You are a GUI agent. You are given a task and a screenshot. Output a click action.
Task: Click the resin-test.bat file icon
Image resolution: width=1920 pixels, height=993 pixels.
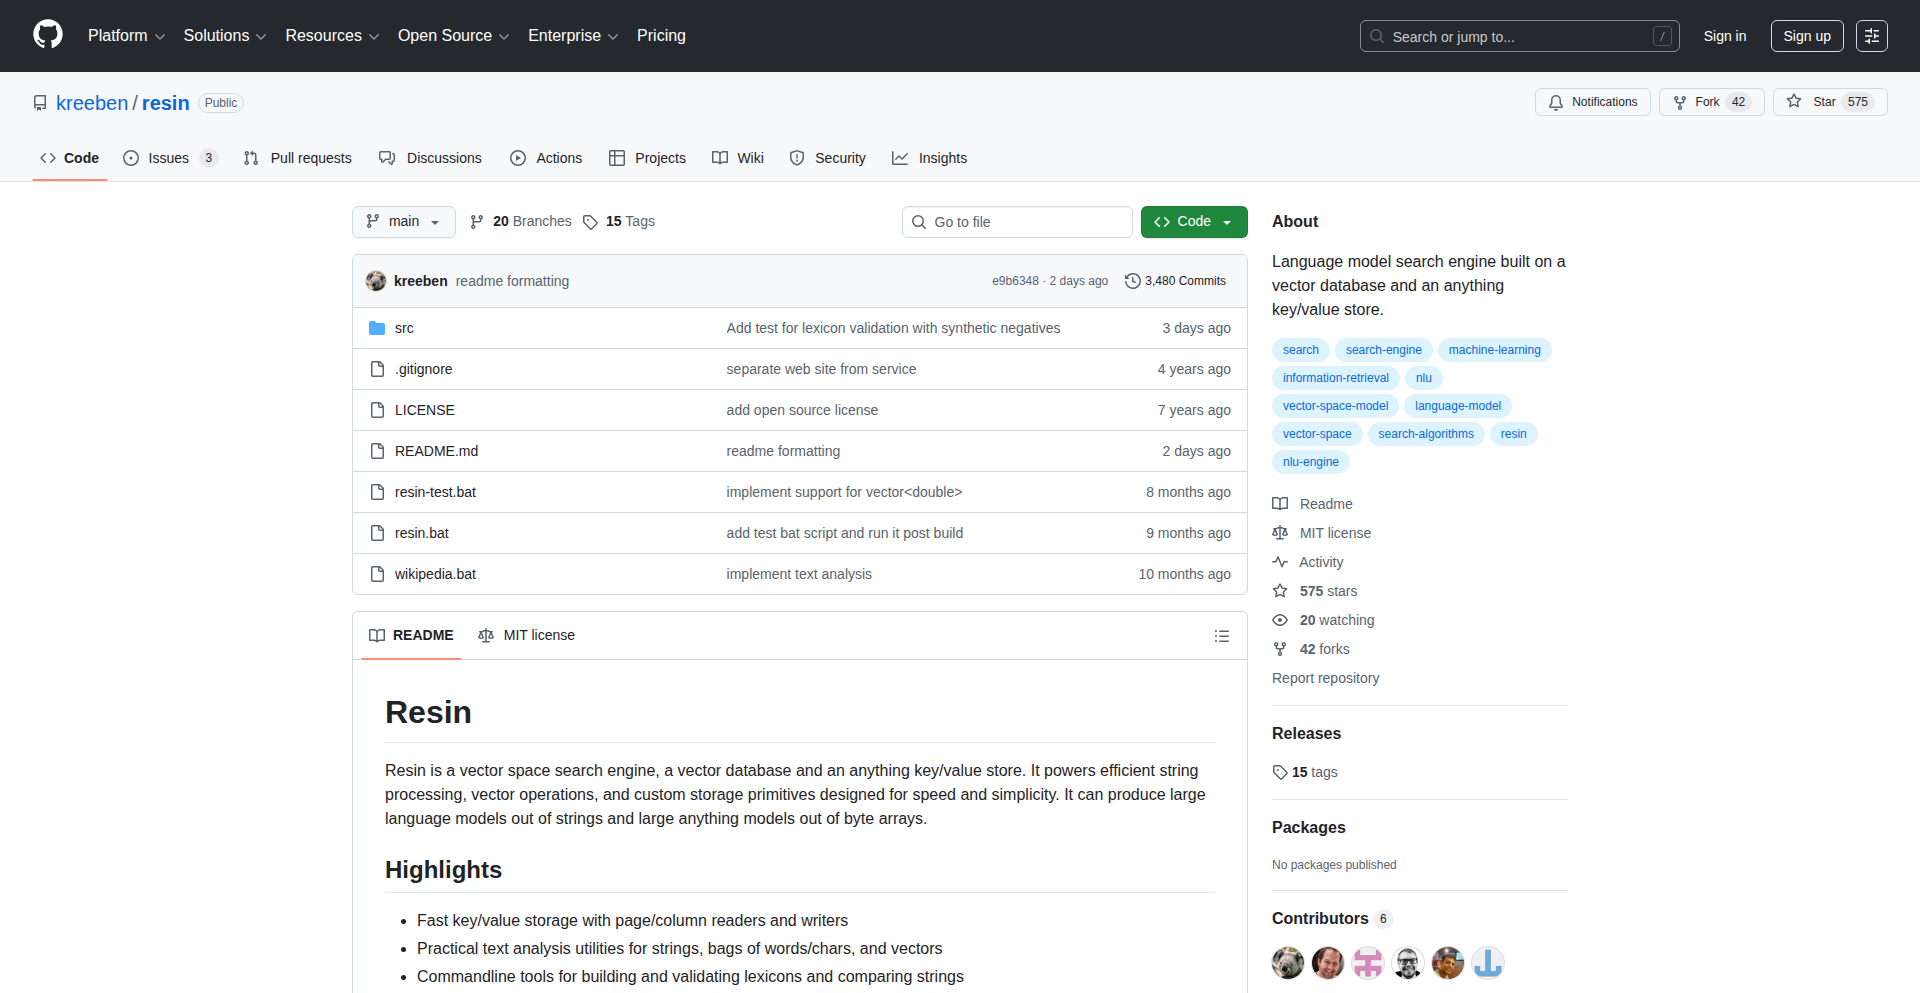(x=377, y=492)
